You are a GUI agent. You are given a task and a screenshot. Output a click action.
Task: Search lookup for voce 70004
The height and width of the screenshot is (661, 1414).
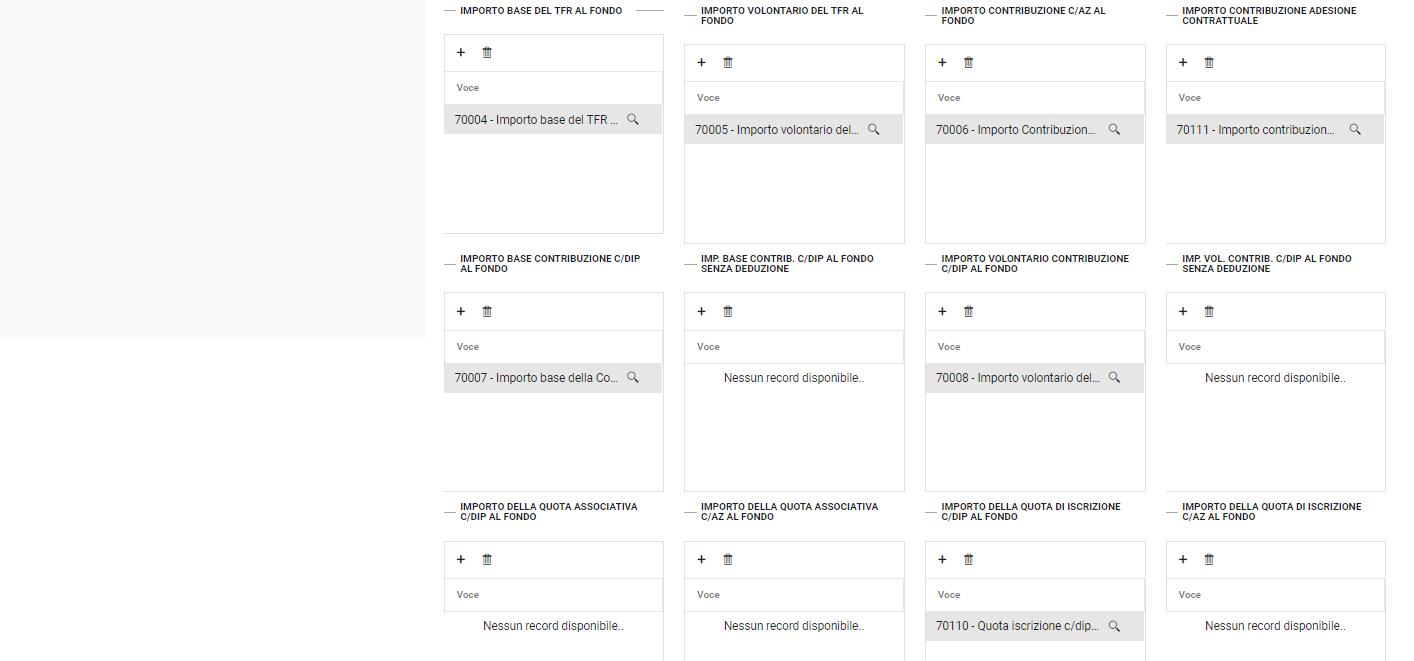(633, 119)
